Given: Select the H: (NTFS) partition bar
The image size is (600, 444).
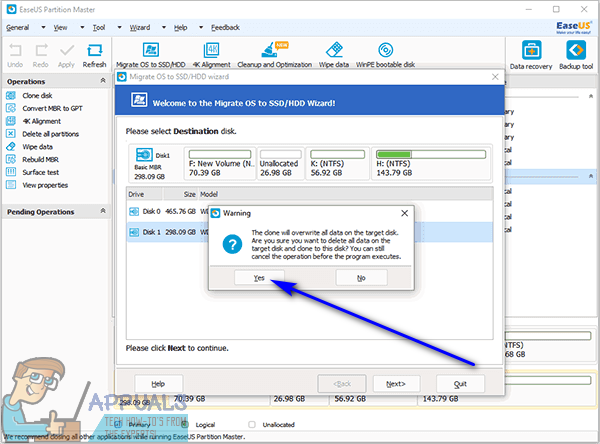Looking at the screenshot, I should click(x=431, y=155).
